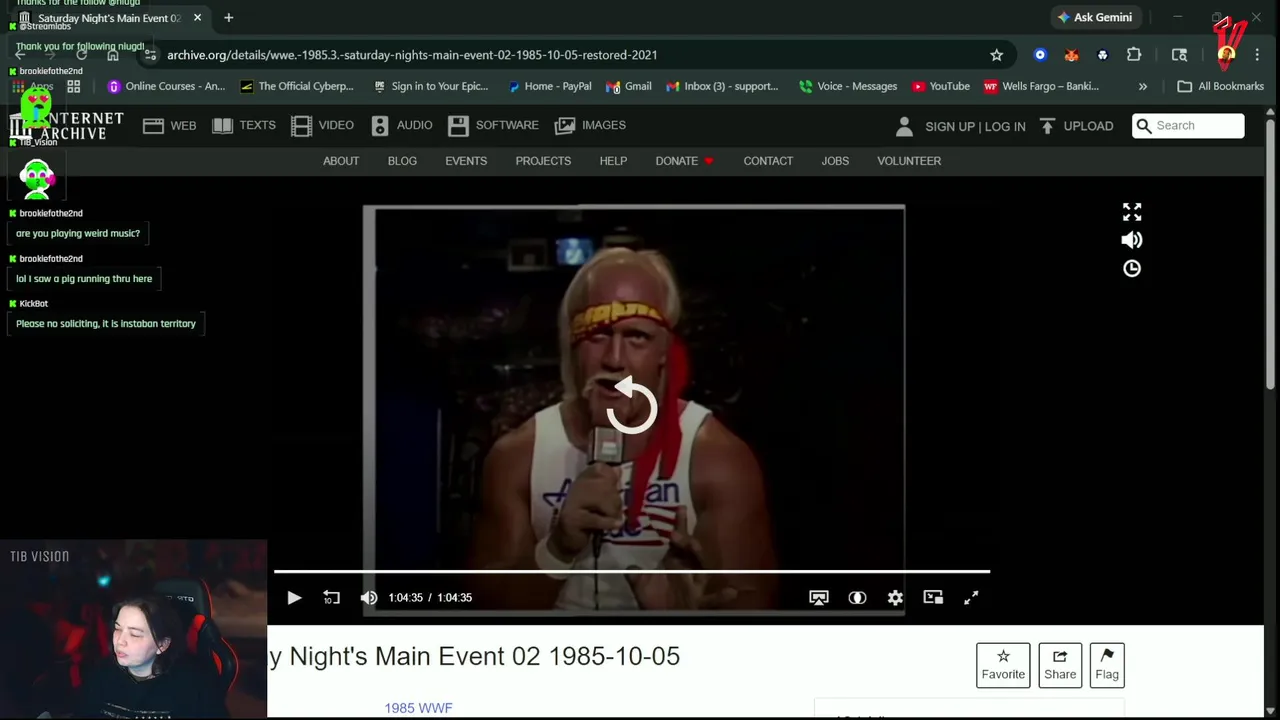Image resolution: width=1280 pixels, height=720 pixels.
Task: Open the PROJECTS link
Action: [x=543, y=161]
